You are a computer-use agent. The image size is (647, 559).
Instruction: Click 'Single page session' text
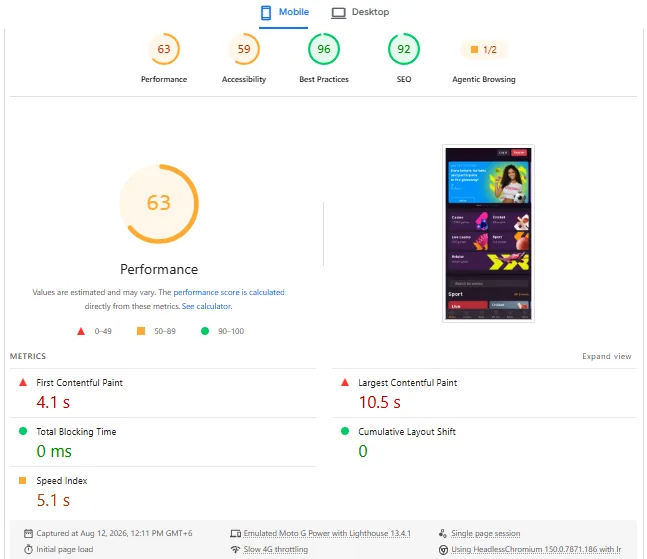pos(486,533)
